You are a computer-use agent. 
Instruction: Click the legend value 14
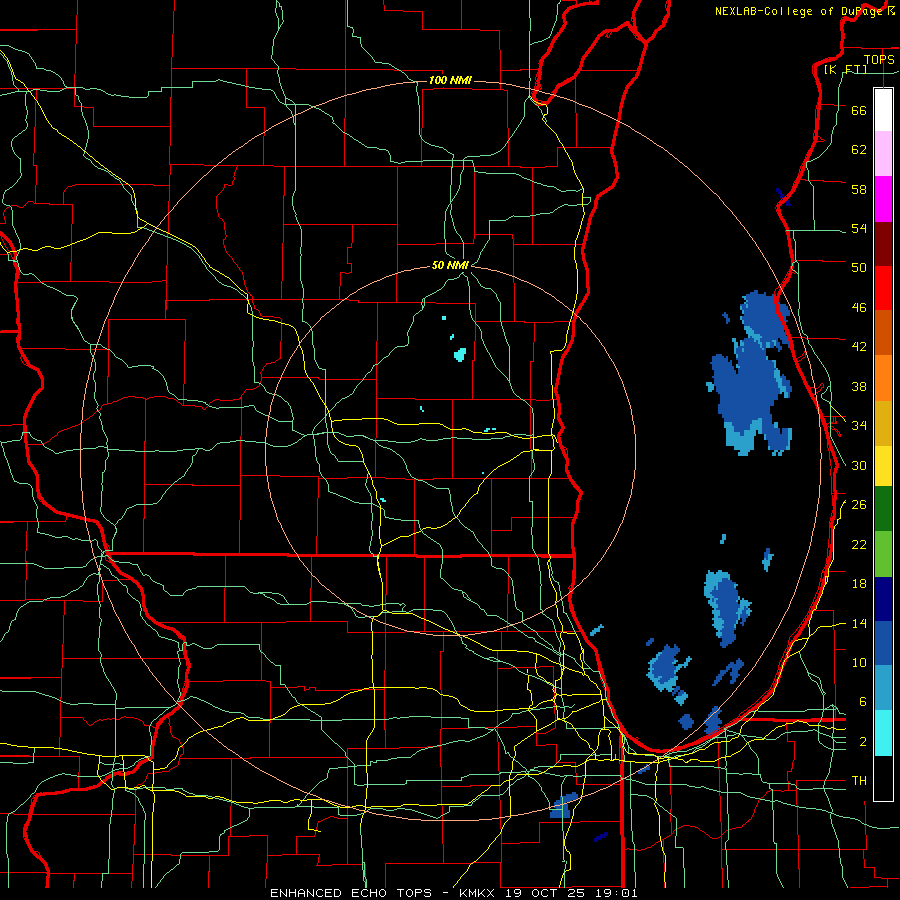(x=859, y=623)
